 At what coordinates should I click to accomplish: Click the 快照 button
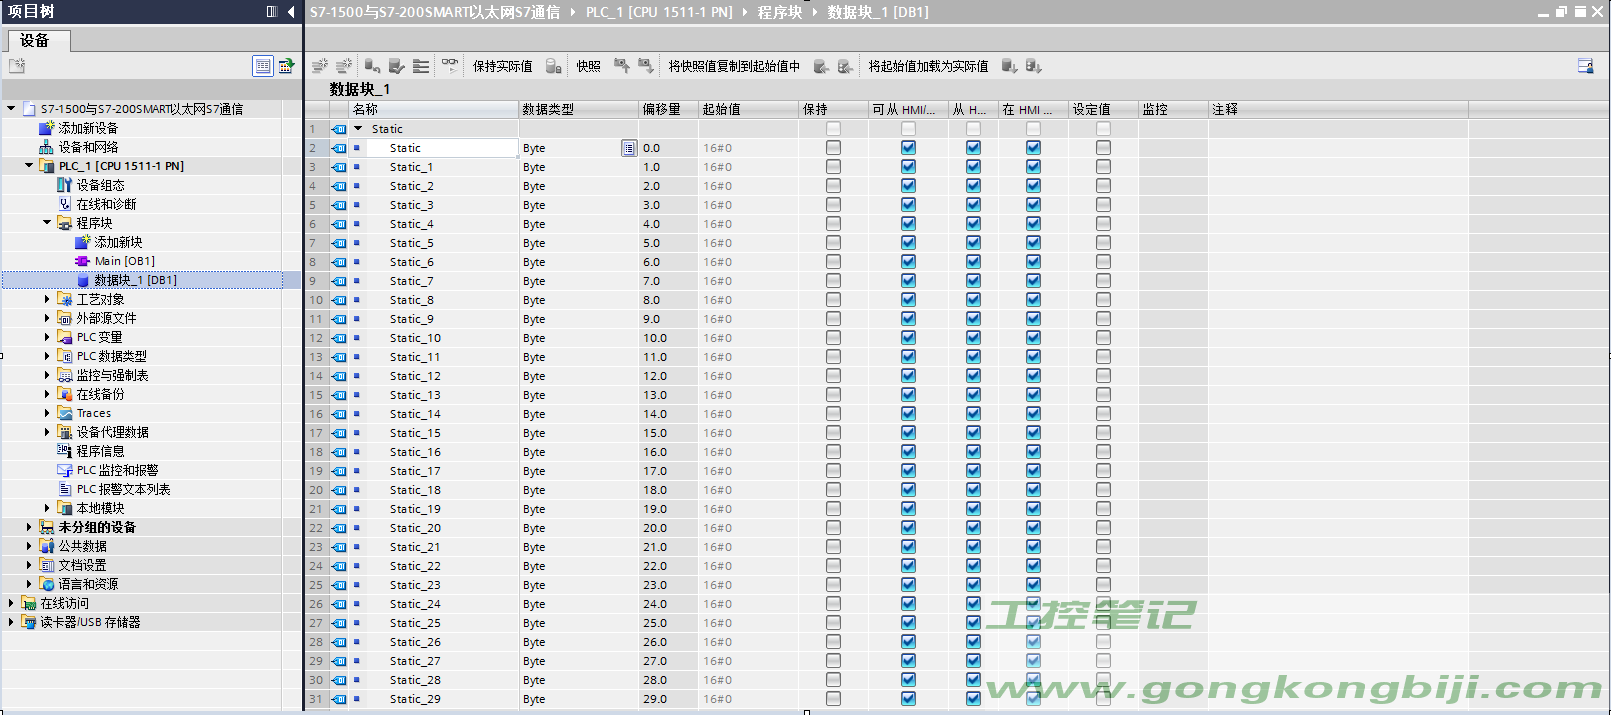pyautogui.click(x=588, y=66)
